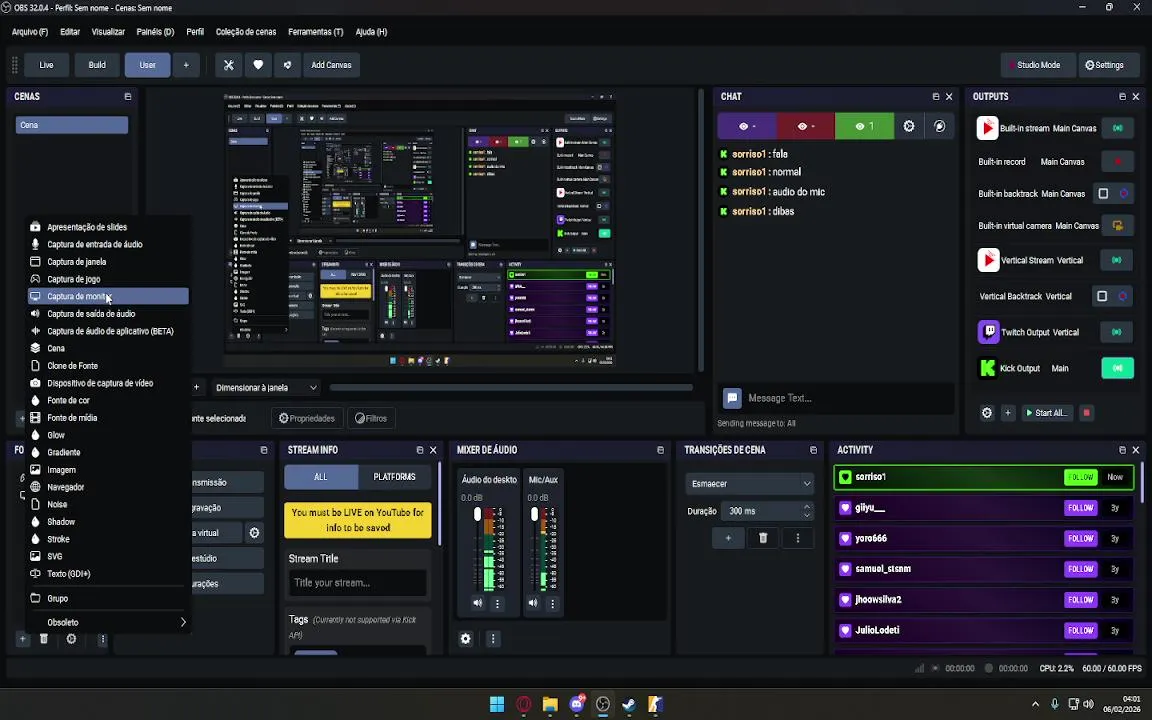The image size is (1152, 720).
Task: Start the Built-in stream Main Canvas output
Action: (1117, 128)
